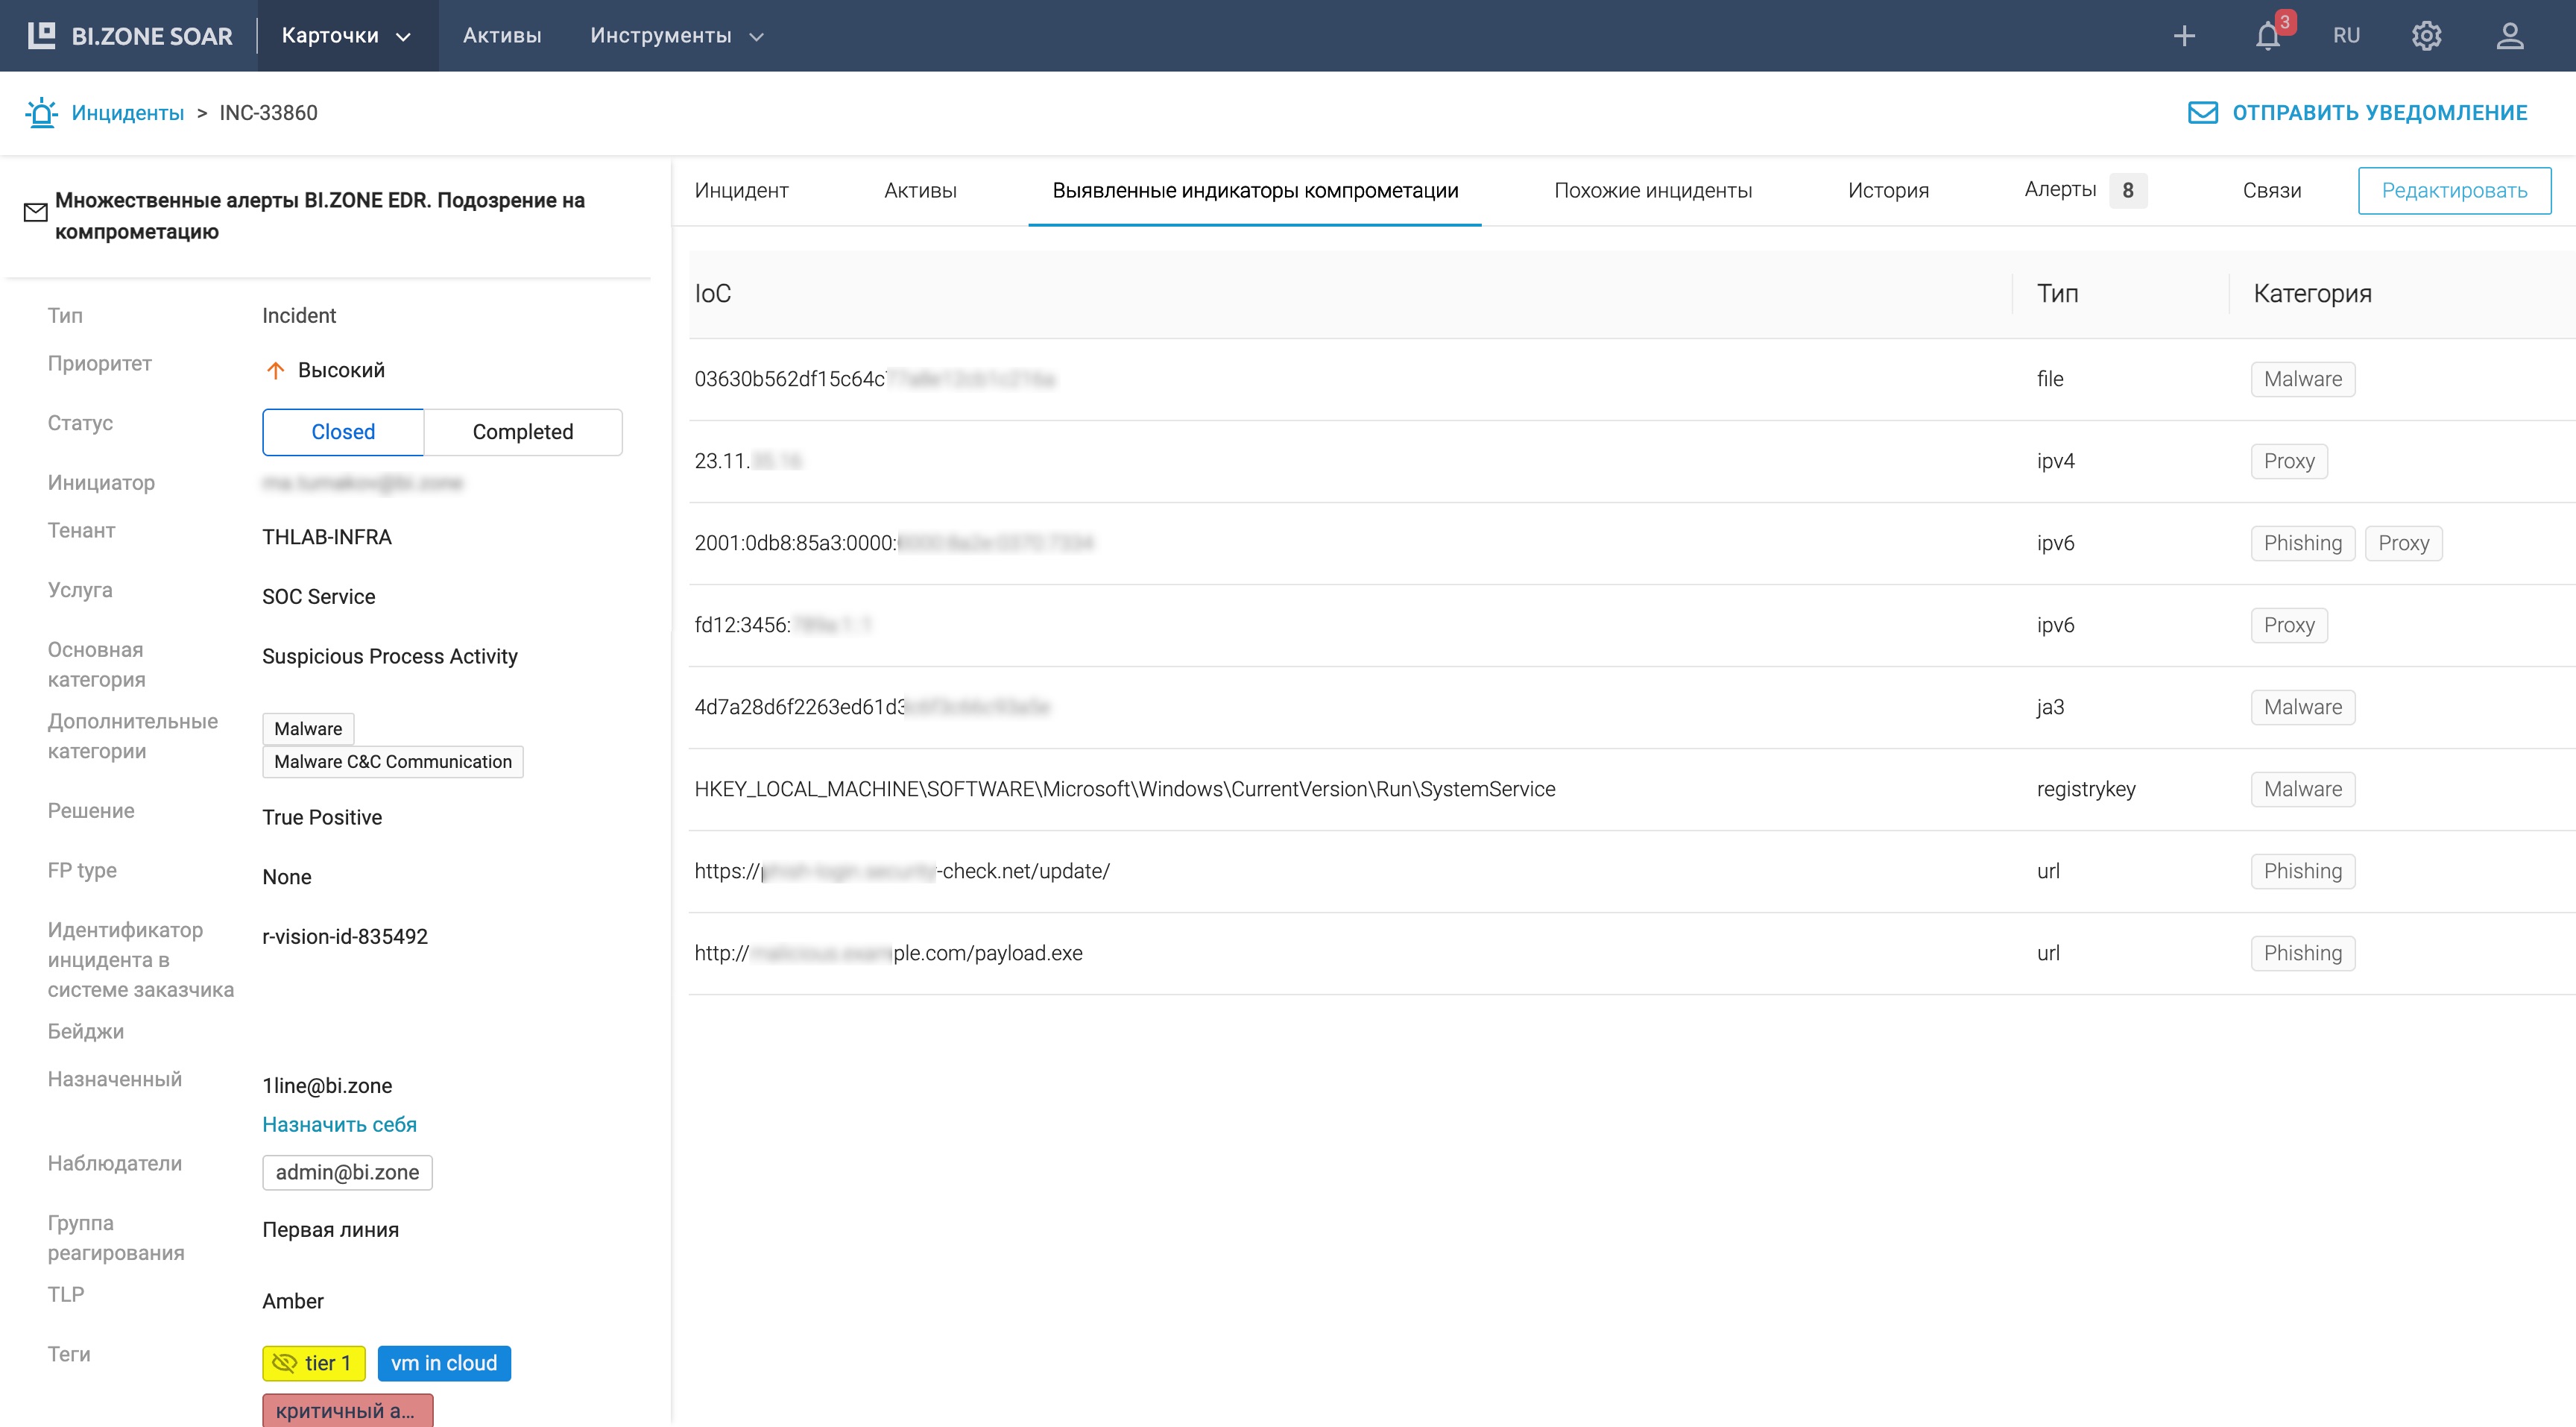Click the envelope icon beside incident title
2576x1427 pixels.
35,212
